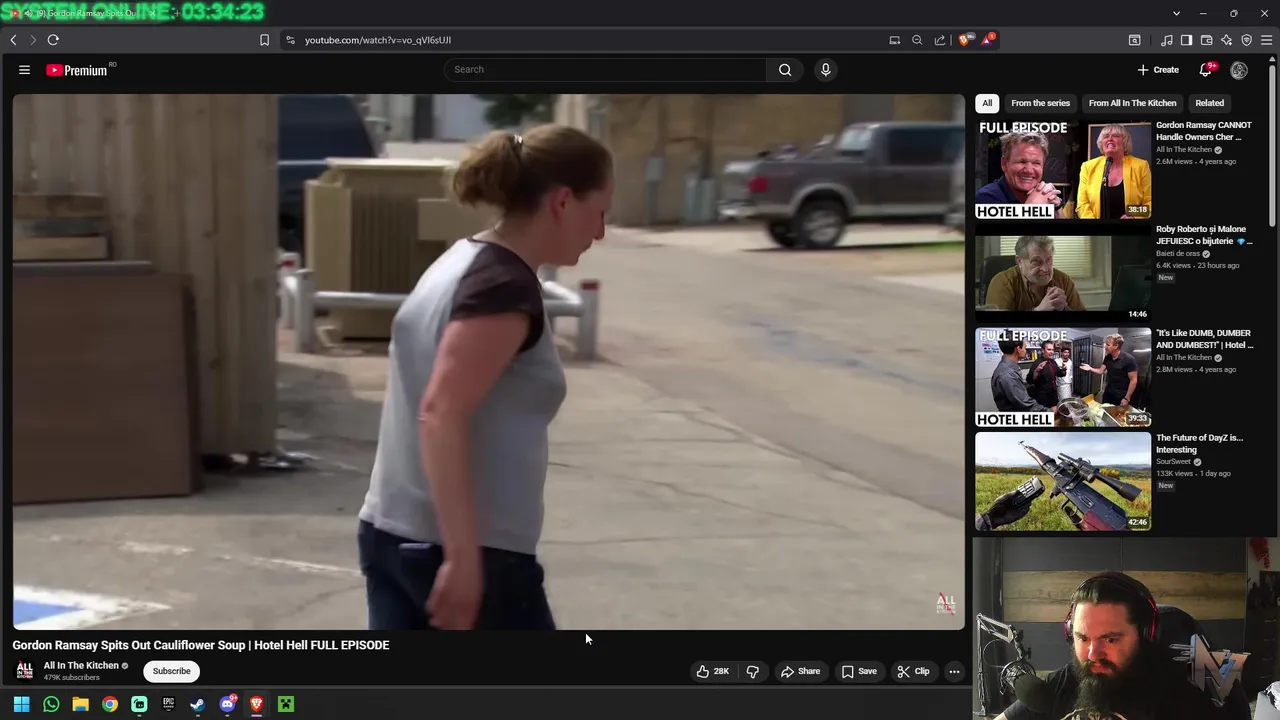Open the Roby Roberto și Malone video thumbnail

(1063, 273)
